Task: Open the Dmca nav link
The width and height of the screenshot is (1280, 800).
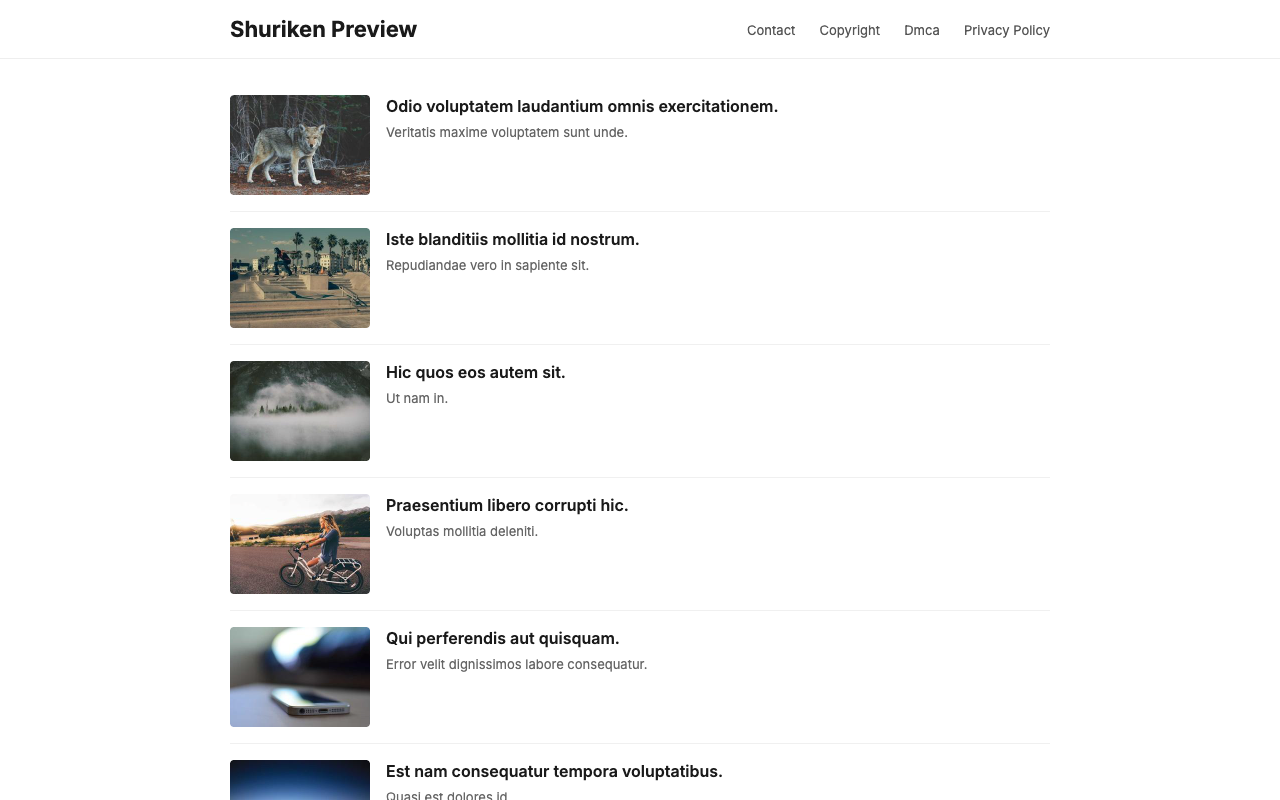Action: click(921, 30)
